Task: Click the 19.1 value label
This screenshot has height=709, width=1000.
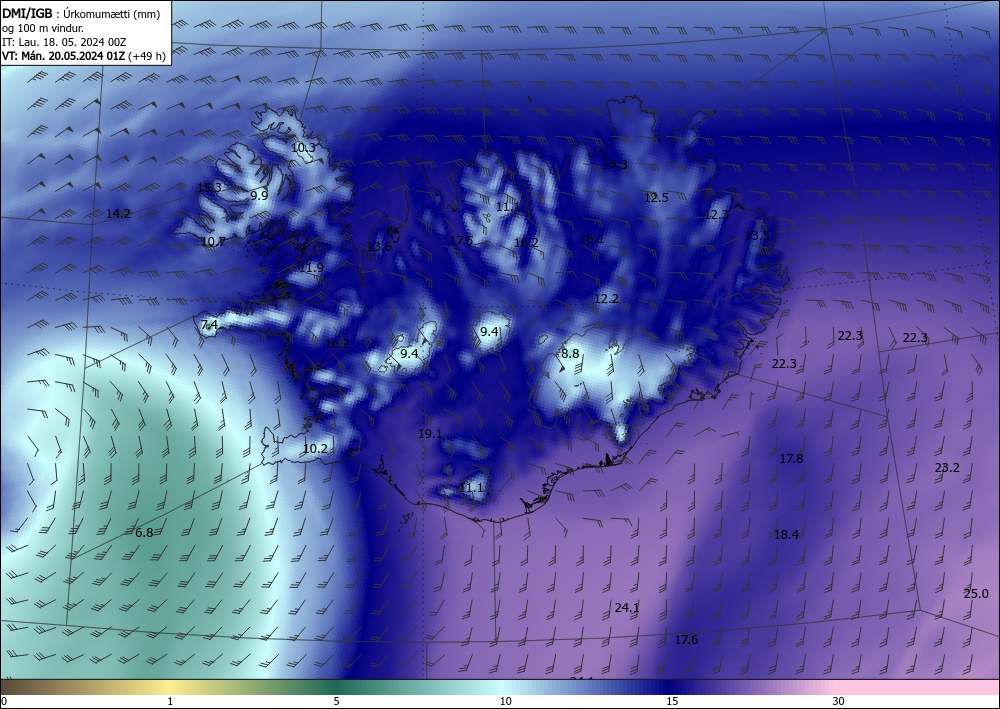Action: (430, 434)
